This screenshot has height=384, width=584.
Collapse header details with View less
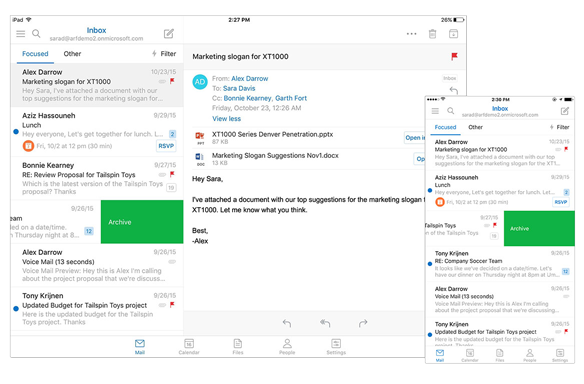226,119
